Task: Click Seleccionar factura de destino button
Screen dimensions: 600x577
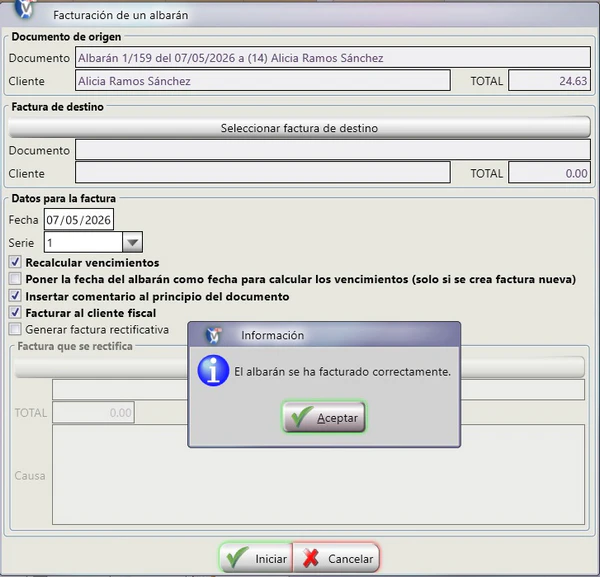Action: point(299,128)
